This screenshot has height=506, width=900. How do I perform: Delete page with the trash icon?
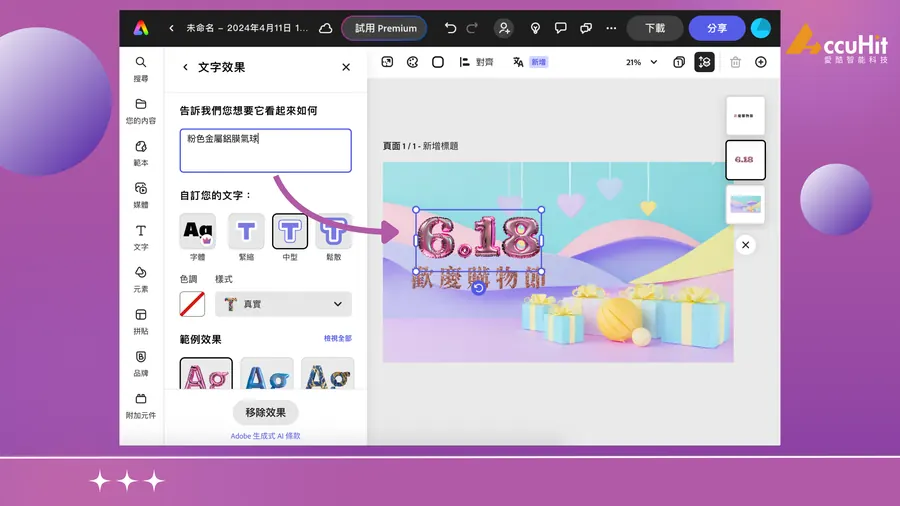(x=735, y=62)
